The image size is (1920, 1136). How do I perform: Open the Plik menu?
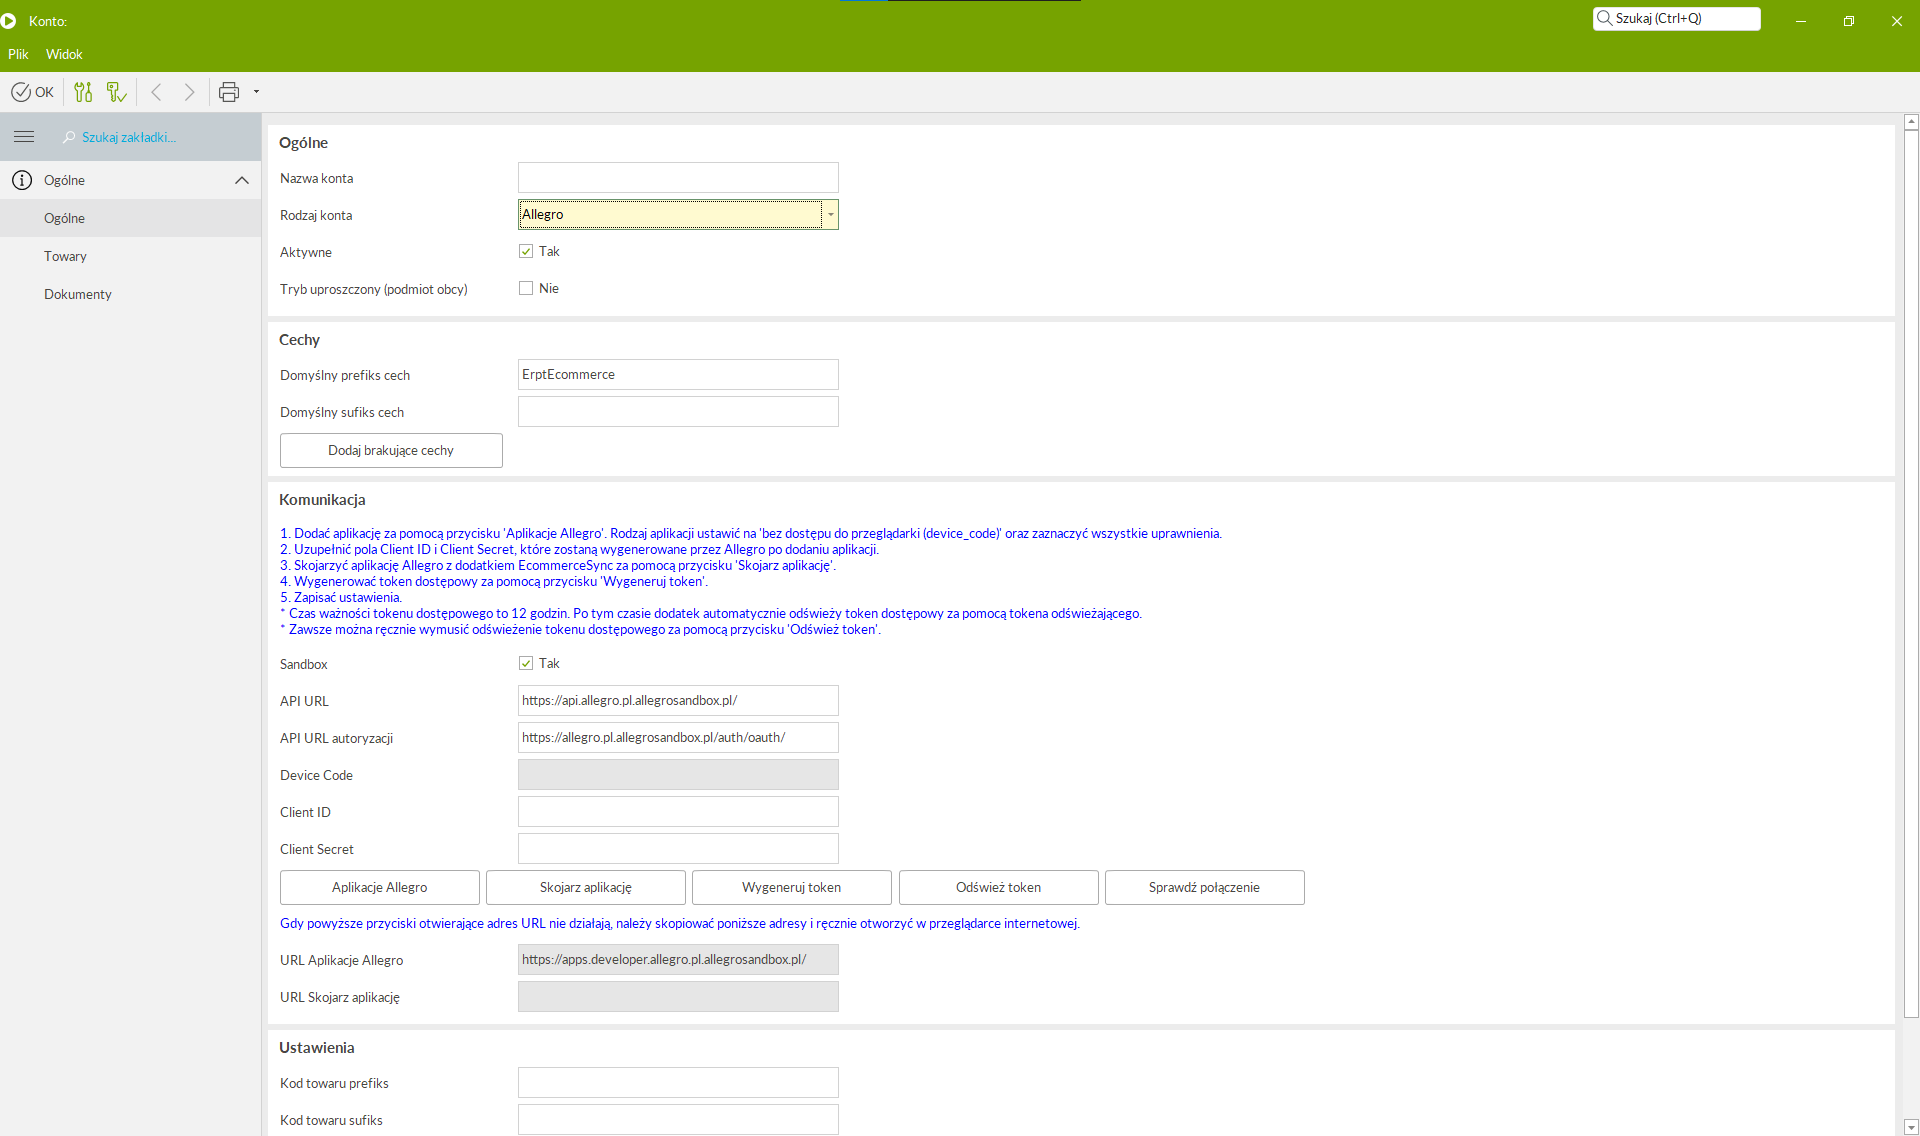coord(18,54)
